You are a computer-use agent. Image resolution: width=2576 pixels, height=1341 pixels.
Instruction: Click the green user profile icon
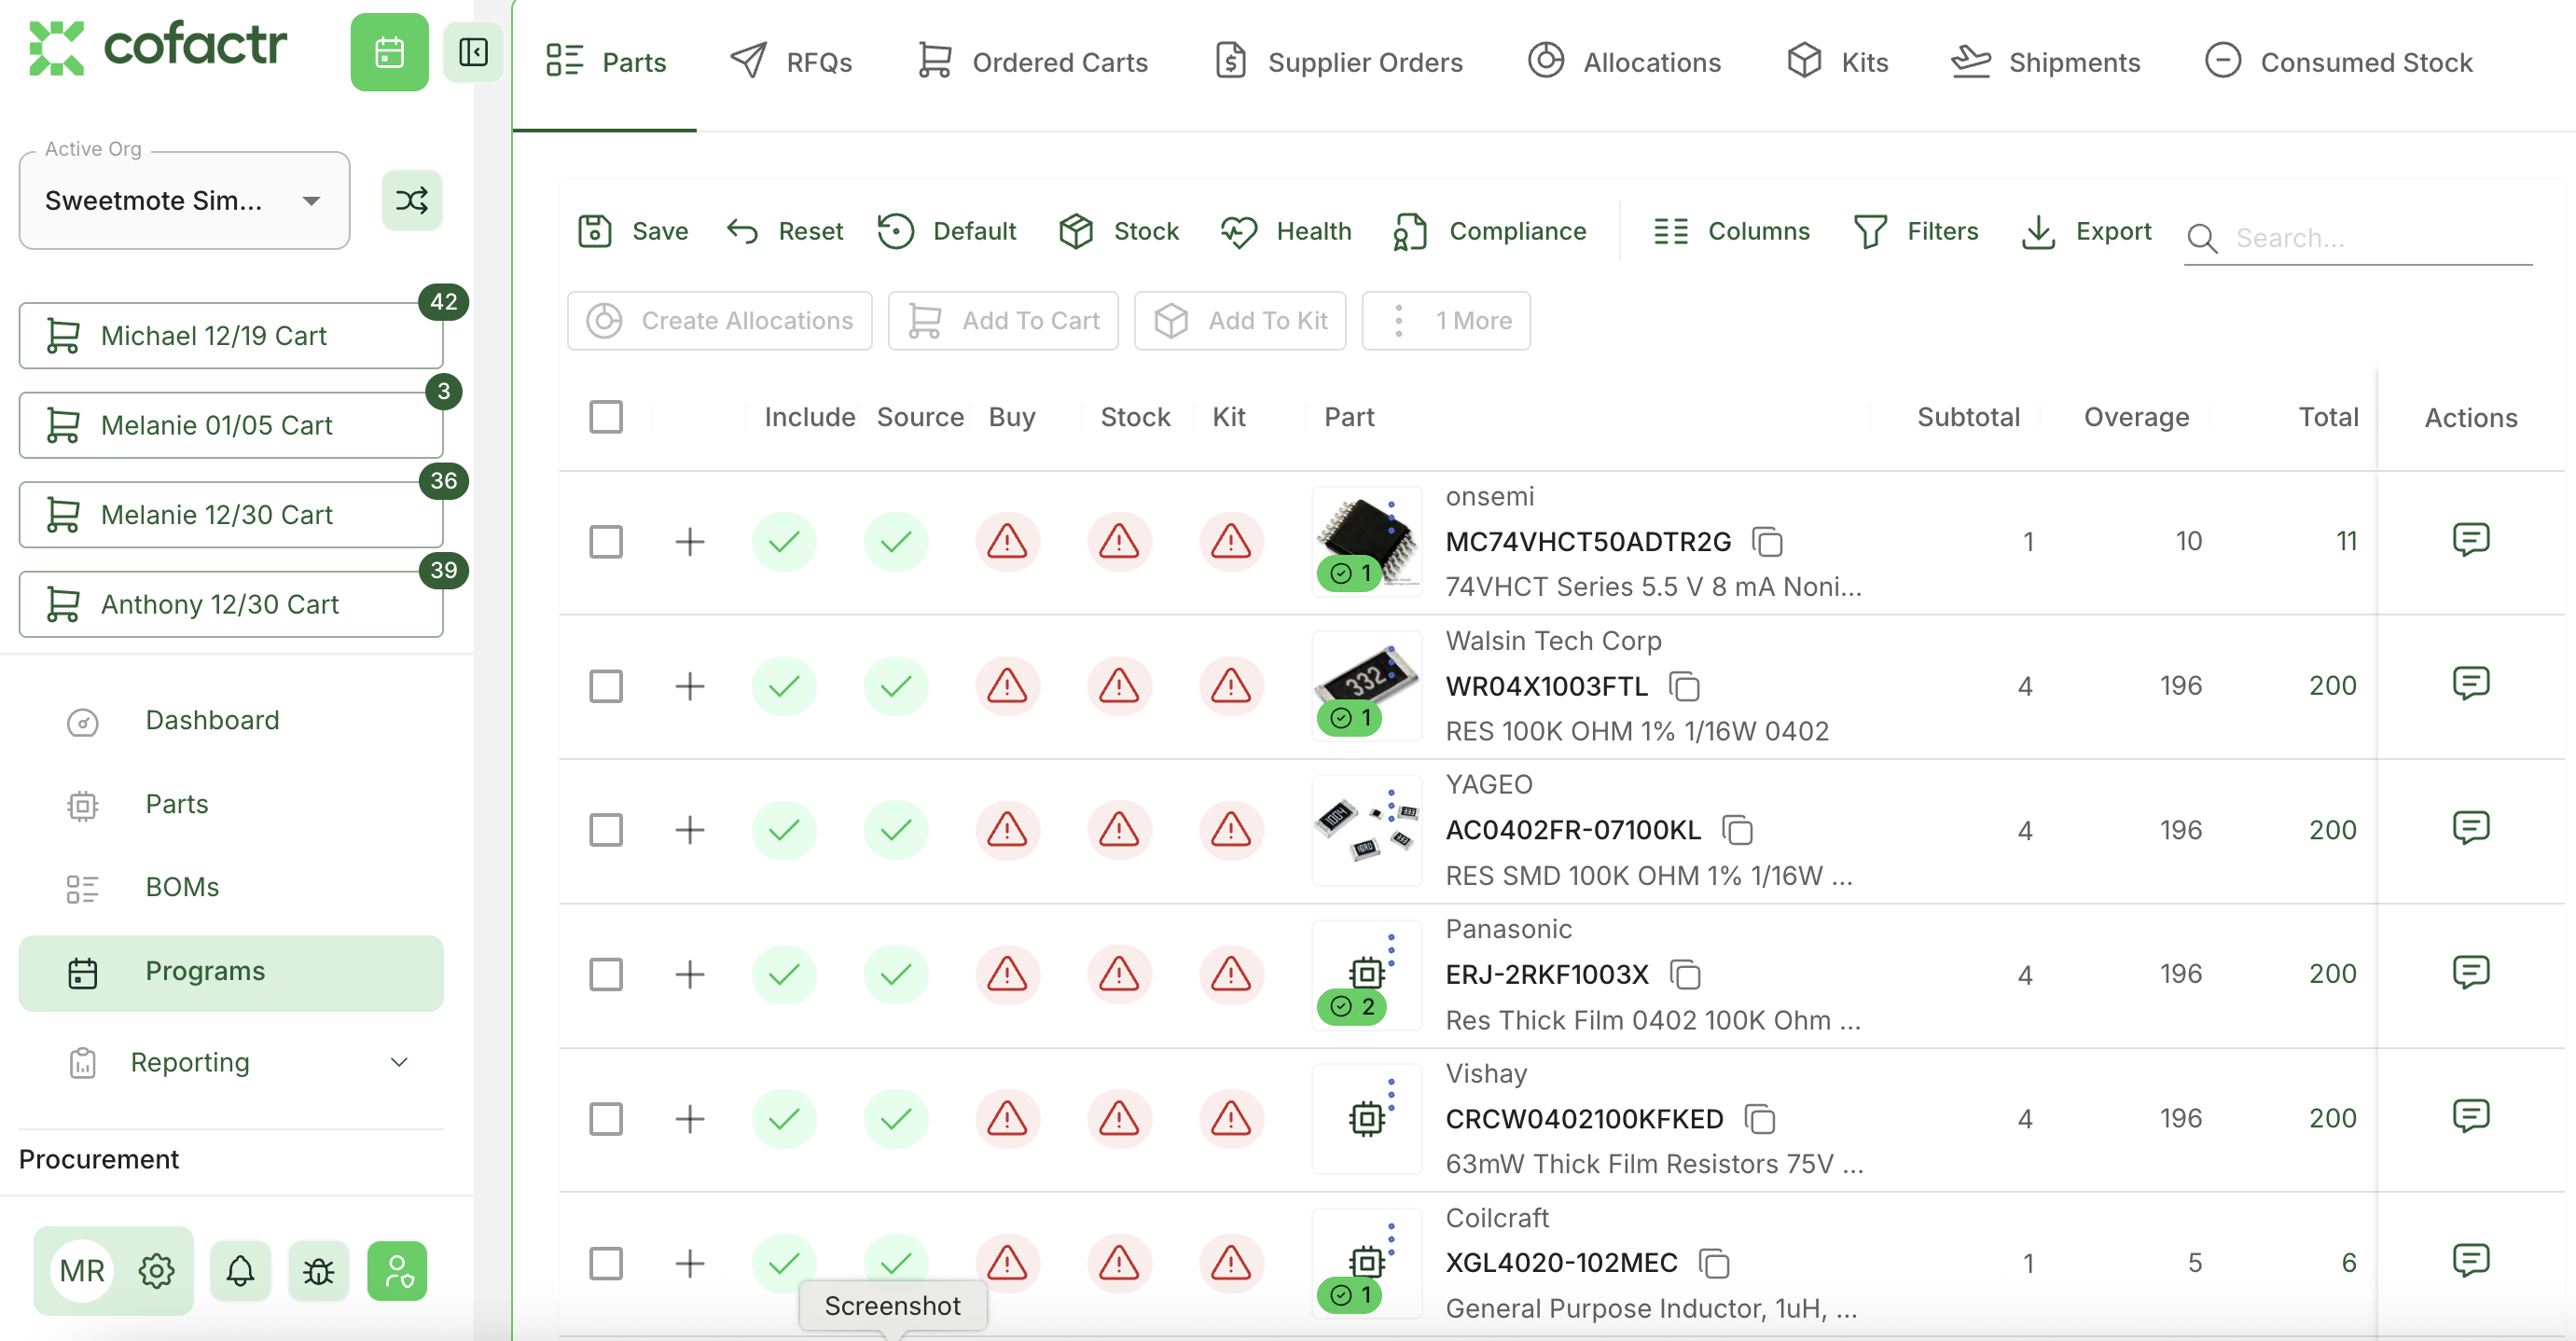pyautogui.click(x=397, y=1271)
